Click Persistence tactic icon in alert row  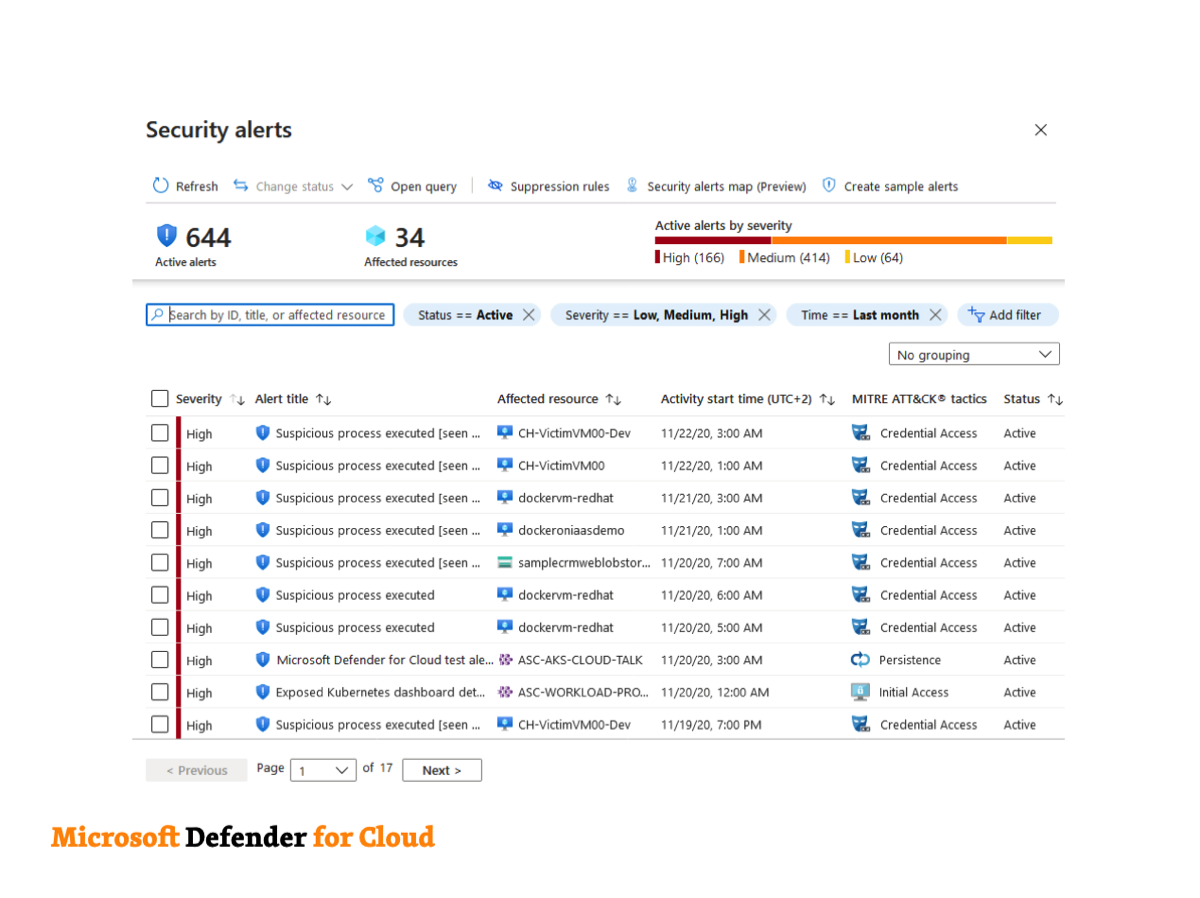860,660
